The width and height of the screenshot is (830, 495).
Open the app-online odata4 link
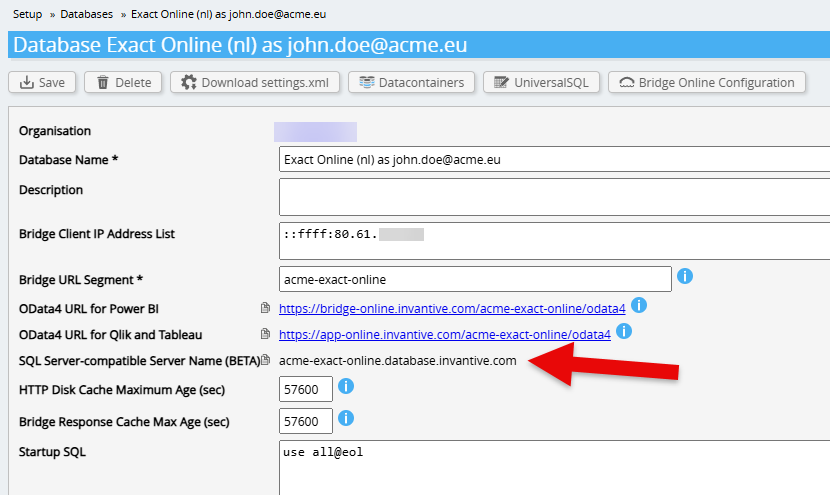[445, 334]
